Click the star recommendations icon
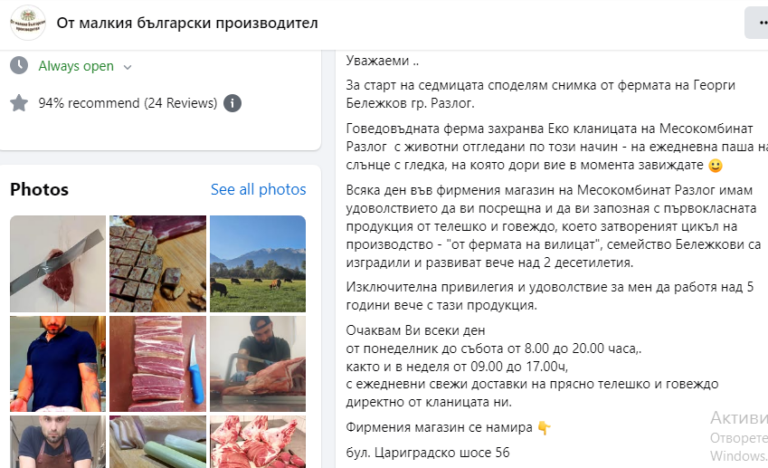The width and height of the screenshot is (768, 468). (x=19, y=103)
